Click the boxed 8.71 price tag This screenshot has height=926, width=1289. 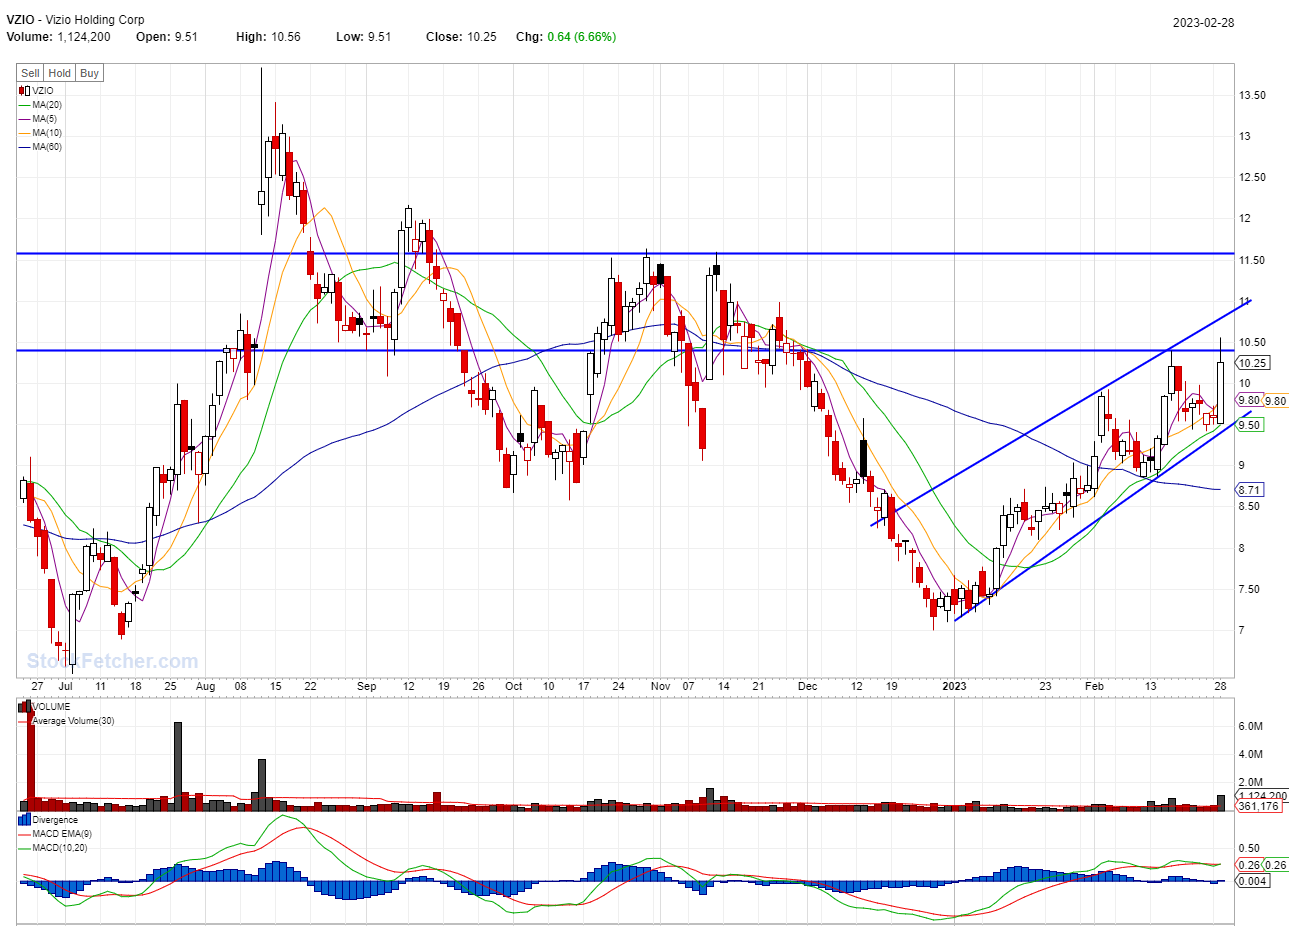[x=1249, y=490]
